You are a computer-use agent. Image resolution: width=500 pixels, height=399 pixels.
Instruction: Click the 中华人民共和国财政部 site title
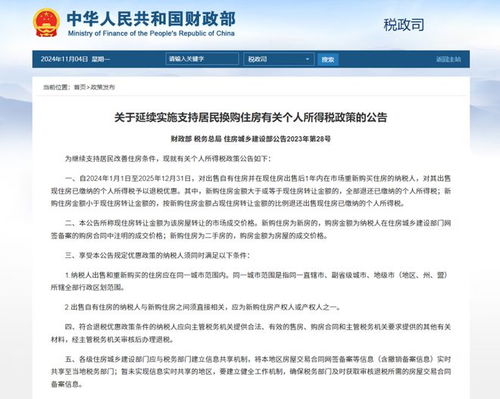[x=151, y=19]
